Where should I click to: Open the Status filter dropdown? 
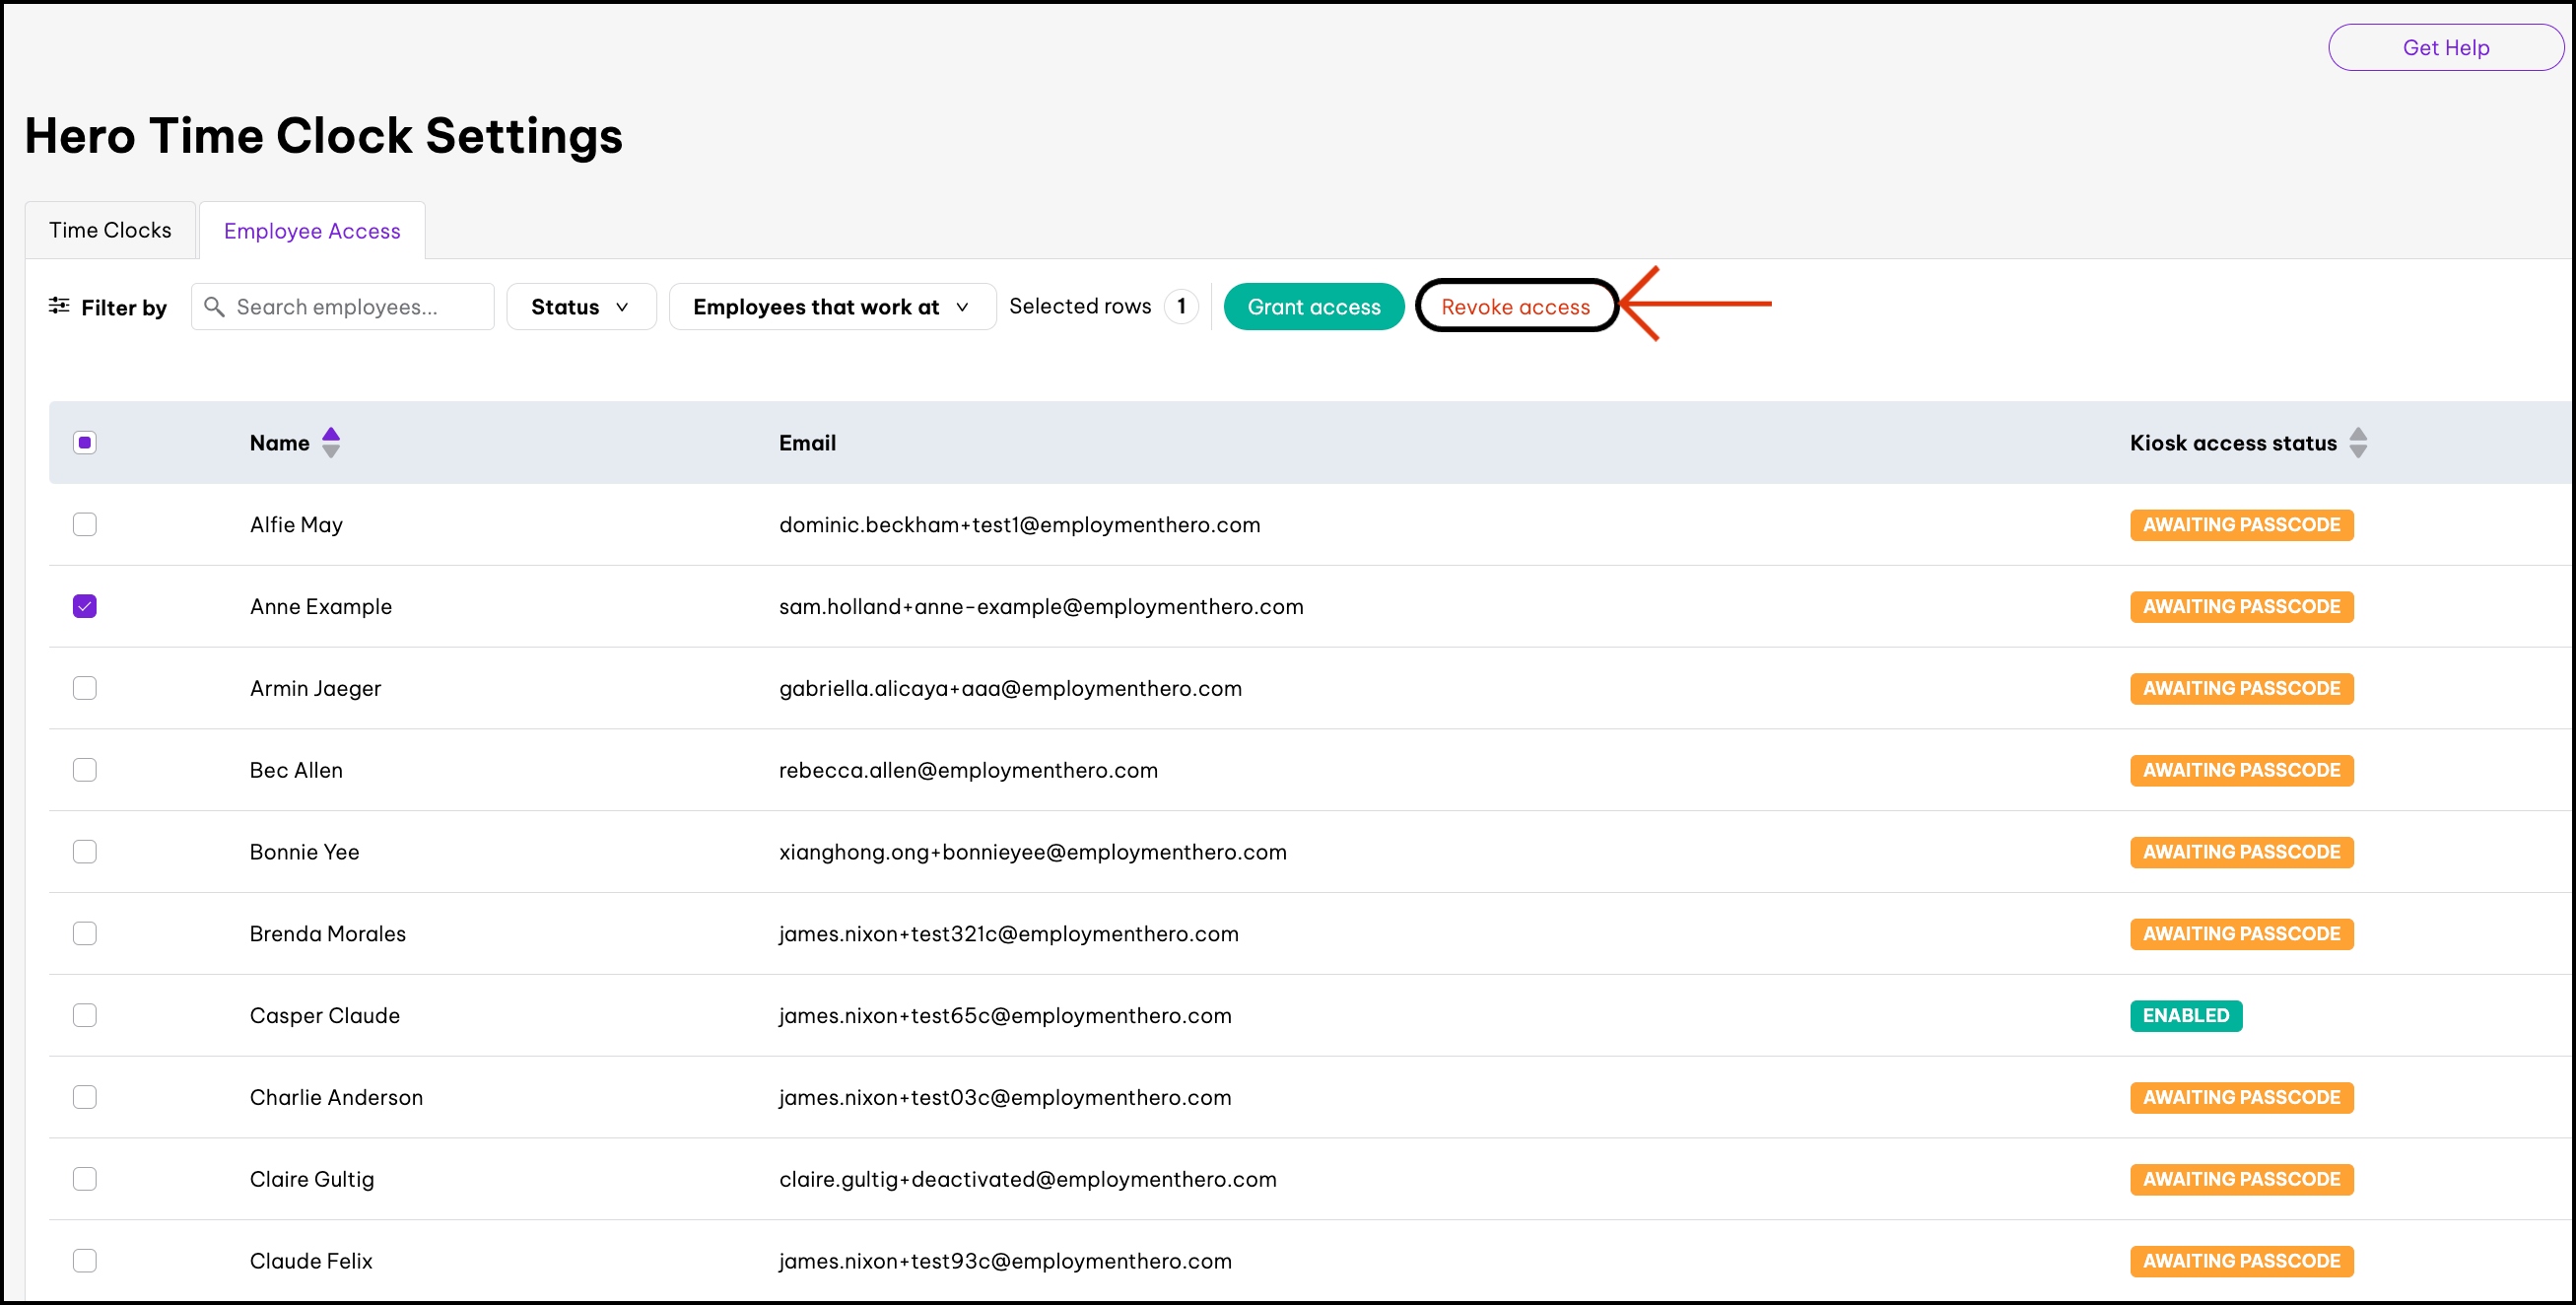tap(580, 307)
